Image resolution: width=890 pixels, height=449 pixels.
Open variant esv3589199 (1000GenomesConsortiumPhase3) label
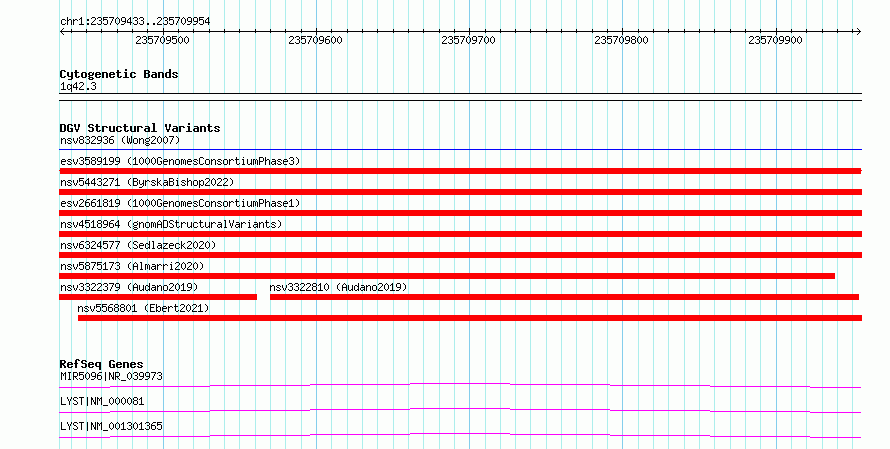tap(180, 161)
